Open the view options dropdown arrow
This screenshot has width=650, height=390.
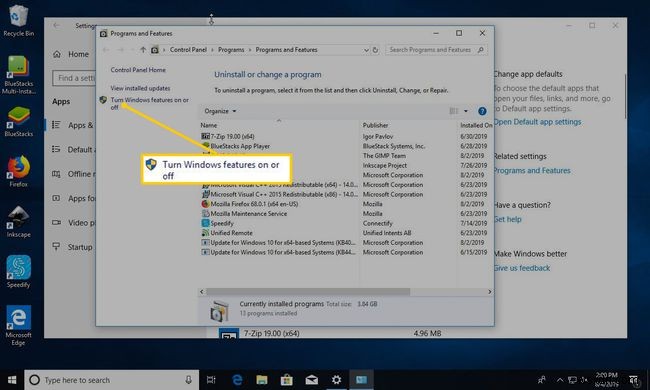click(466, 111)
